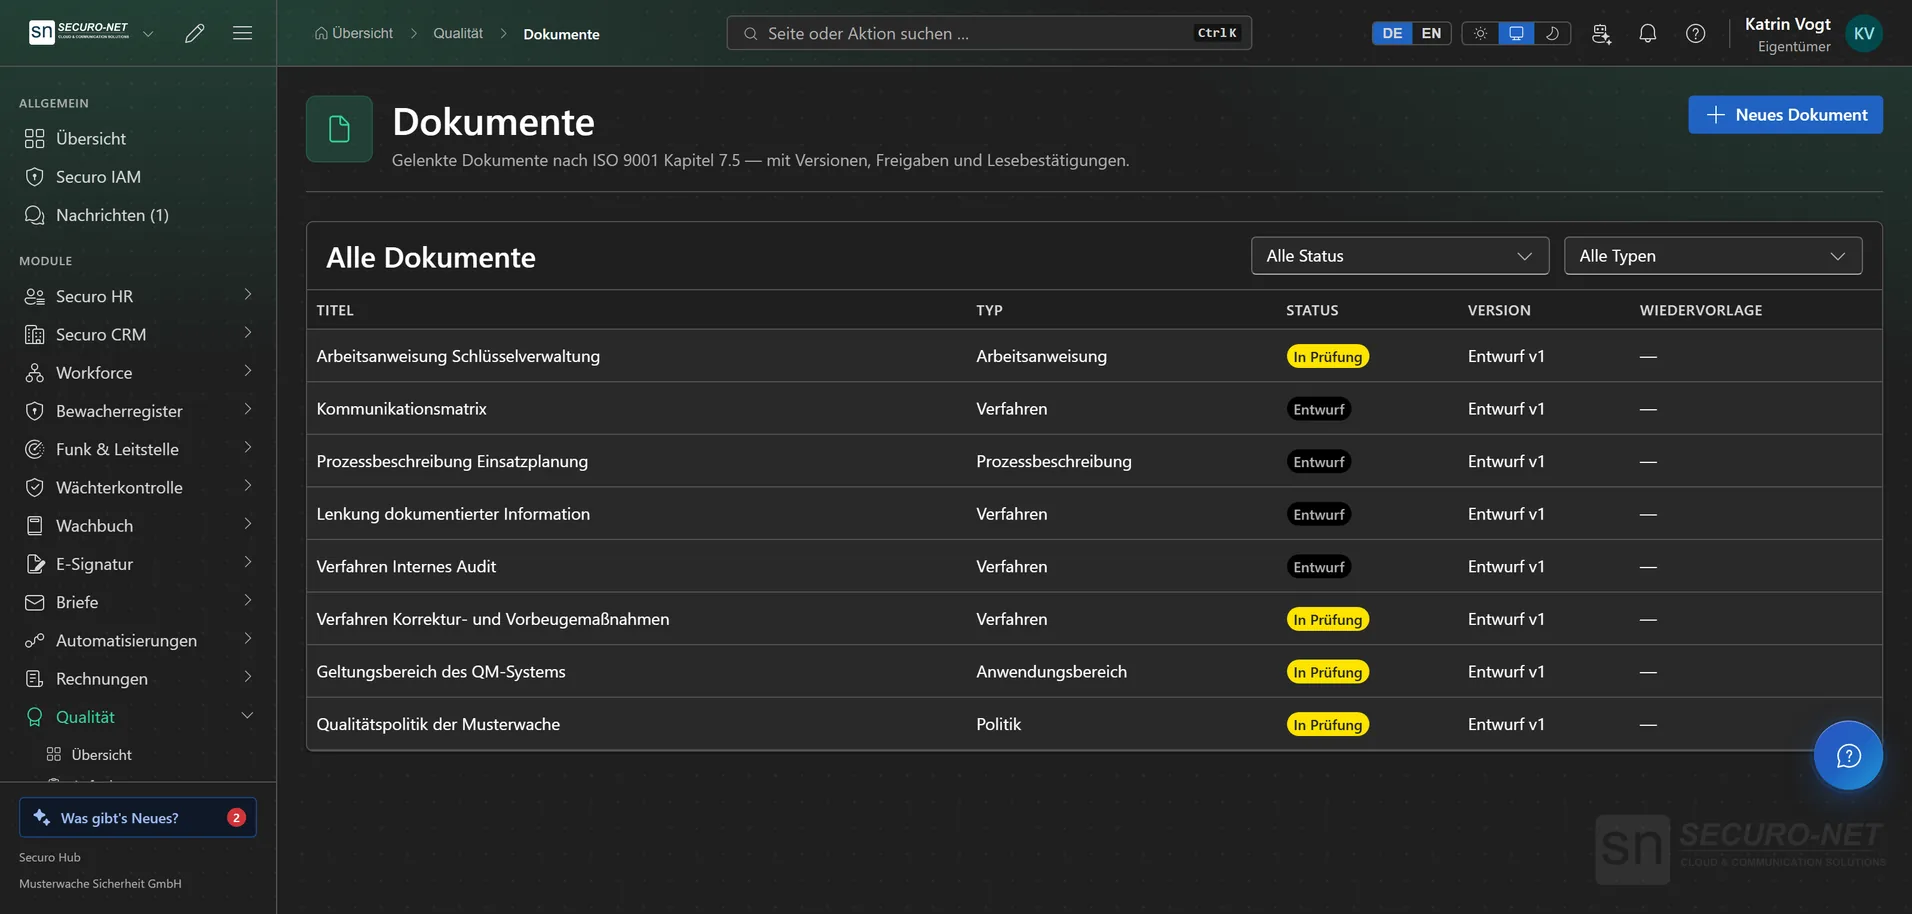Image resolution: width=1912 pixels, height=914 pixels.
Task: Toggle the sidebar with the hamburger icon
Action: click(242, 33)
